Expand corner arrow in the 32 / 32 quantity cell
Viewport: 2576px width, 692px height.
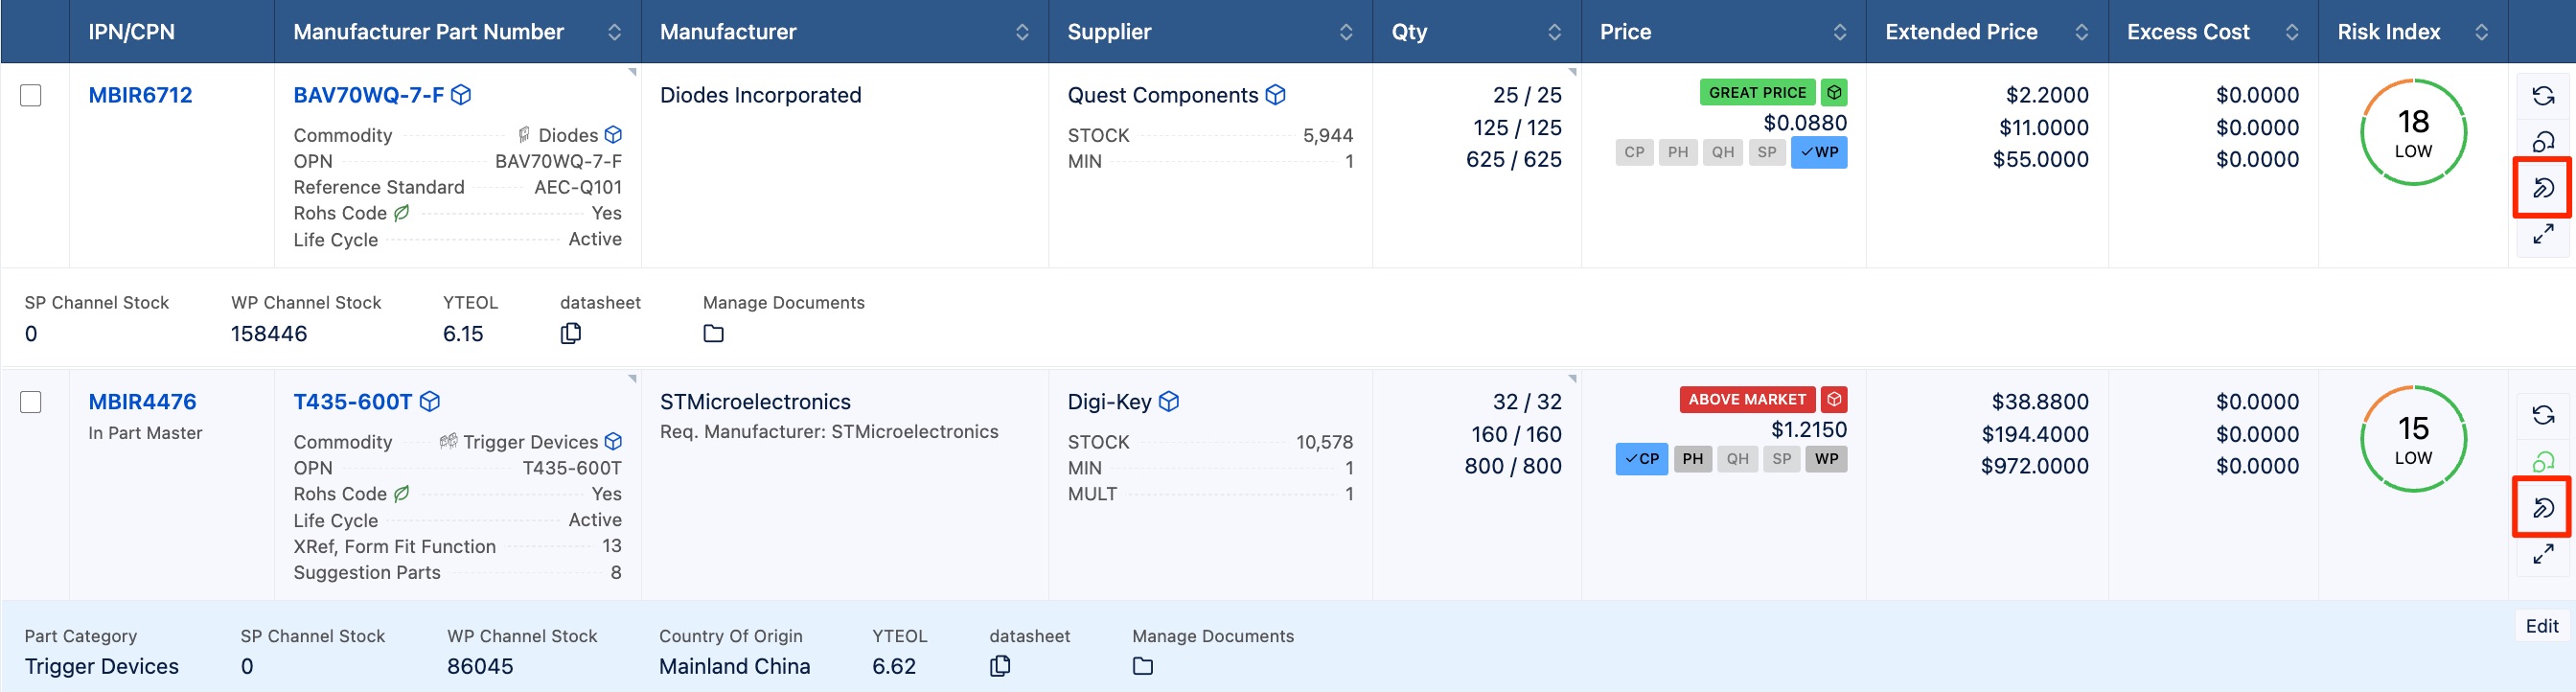pyautogui.click(x=1572, y=379)
